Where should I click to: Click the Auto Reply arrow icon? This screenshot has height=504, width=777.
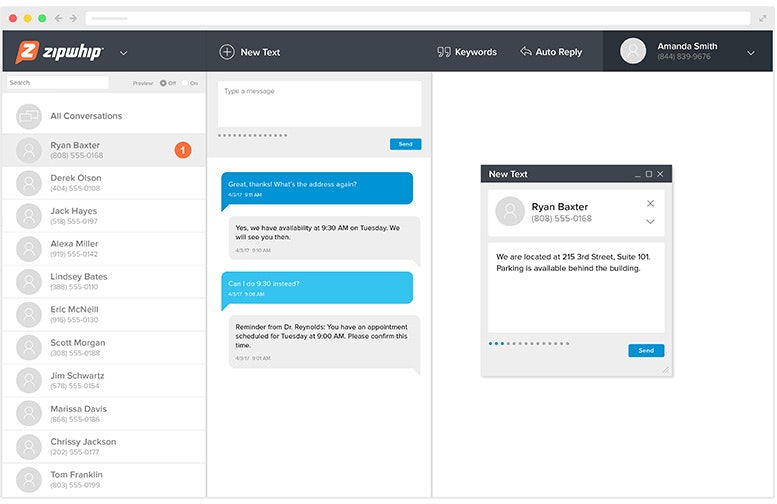[525, 52]
